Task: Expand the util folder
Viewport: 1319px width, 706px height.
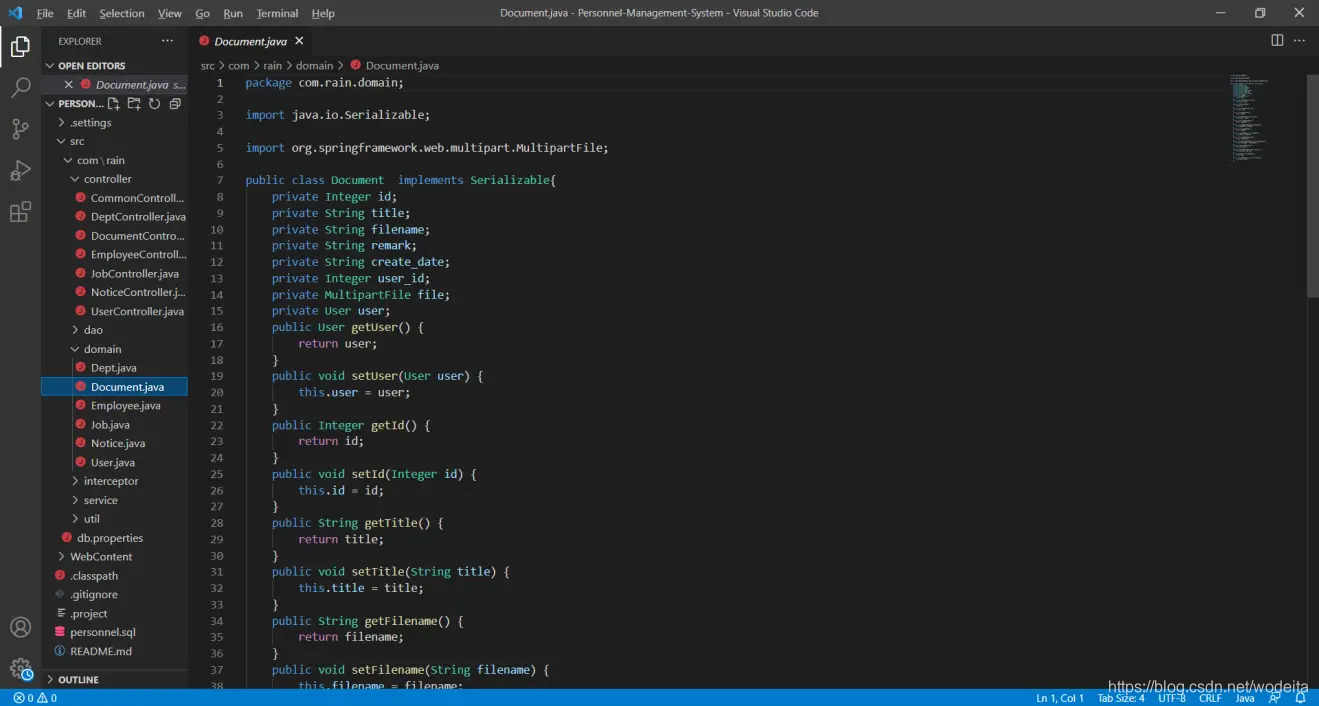Action: tap(114, 519)
